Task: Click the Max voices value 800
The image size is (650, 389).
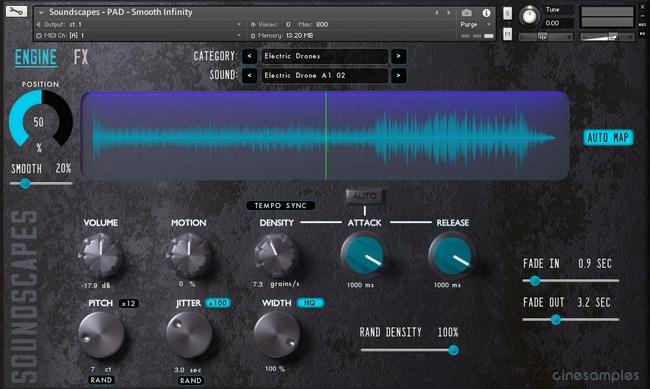Action: point(322,24)
